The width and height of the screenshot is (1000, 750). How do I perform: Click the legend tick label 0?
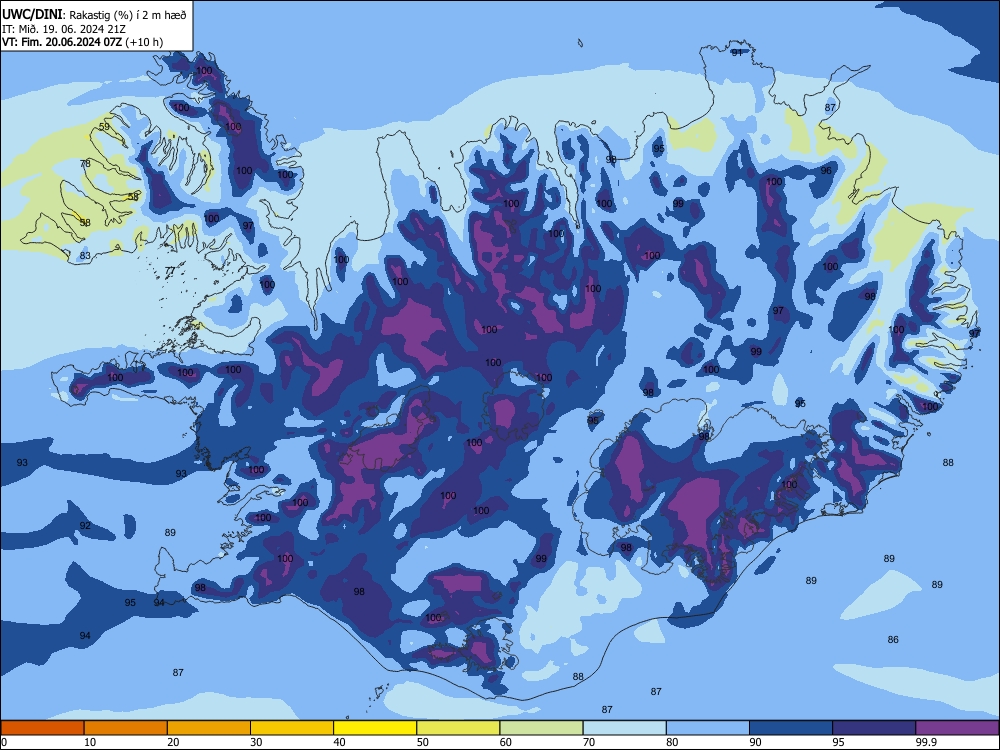click(4, 742)
